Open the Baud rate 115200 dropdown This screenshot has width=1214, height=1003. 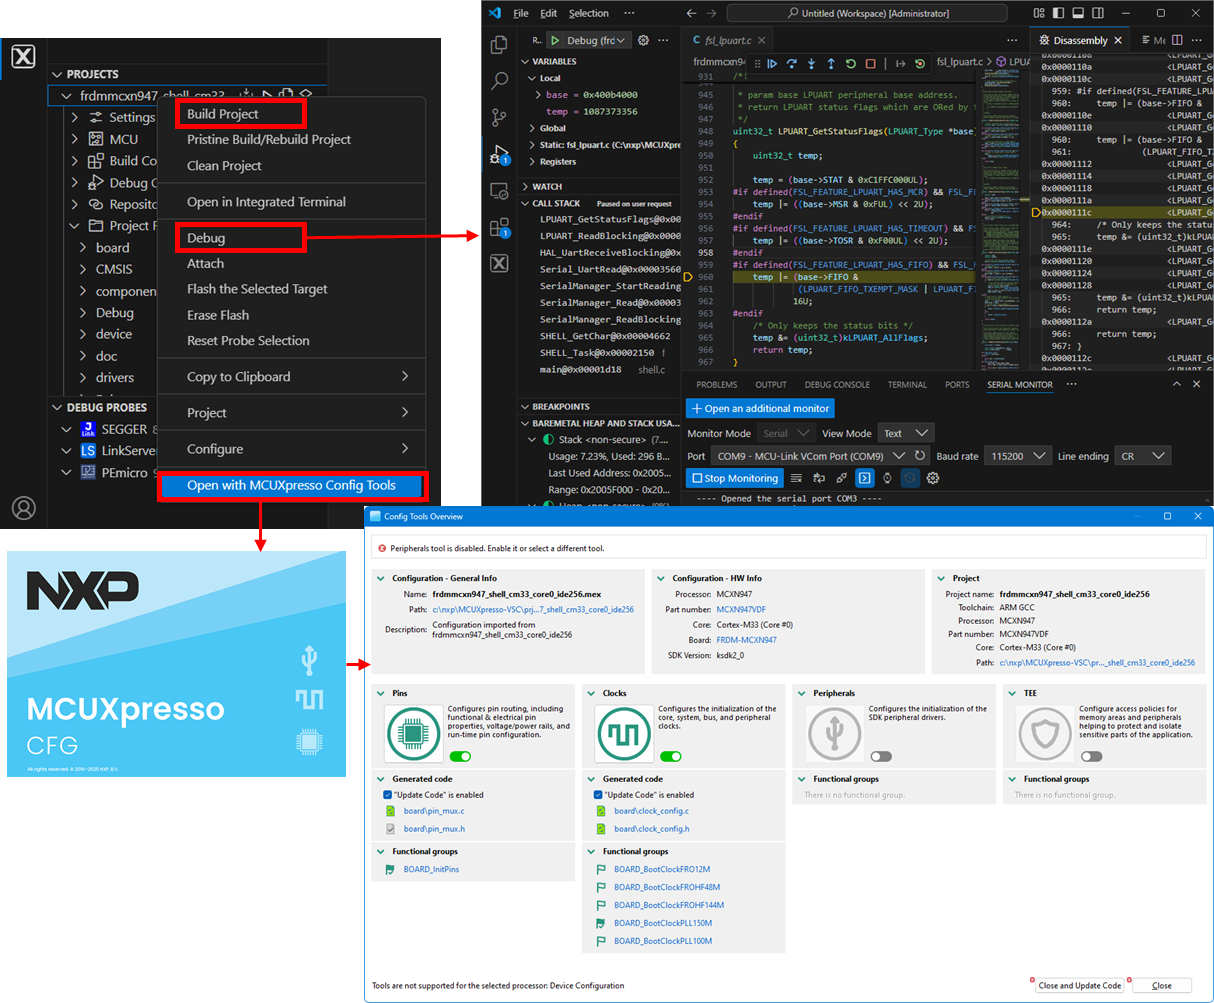[1016, 456]
